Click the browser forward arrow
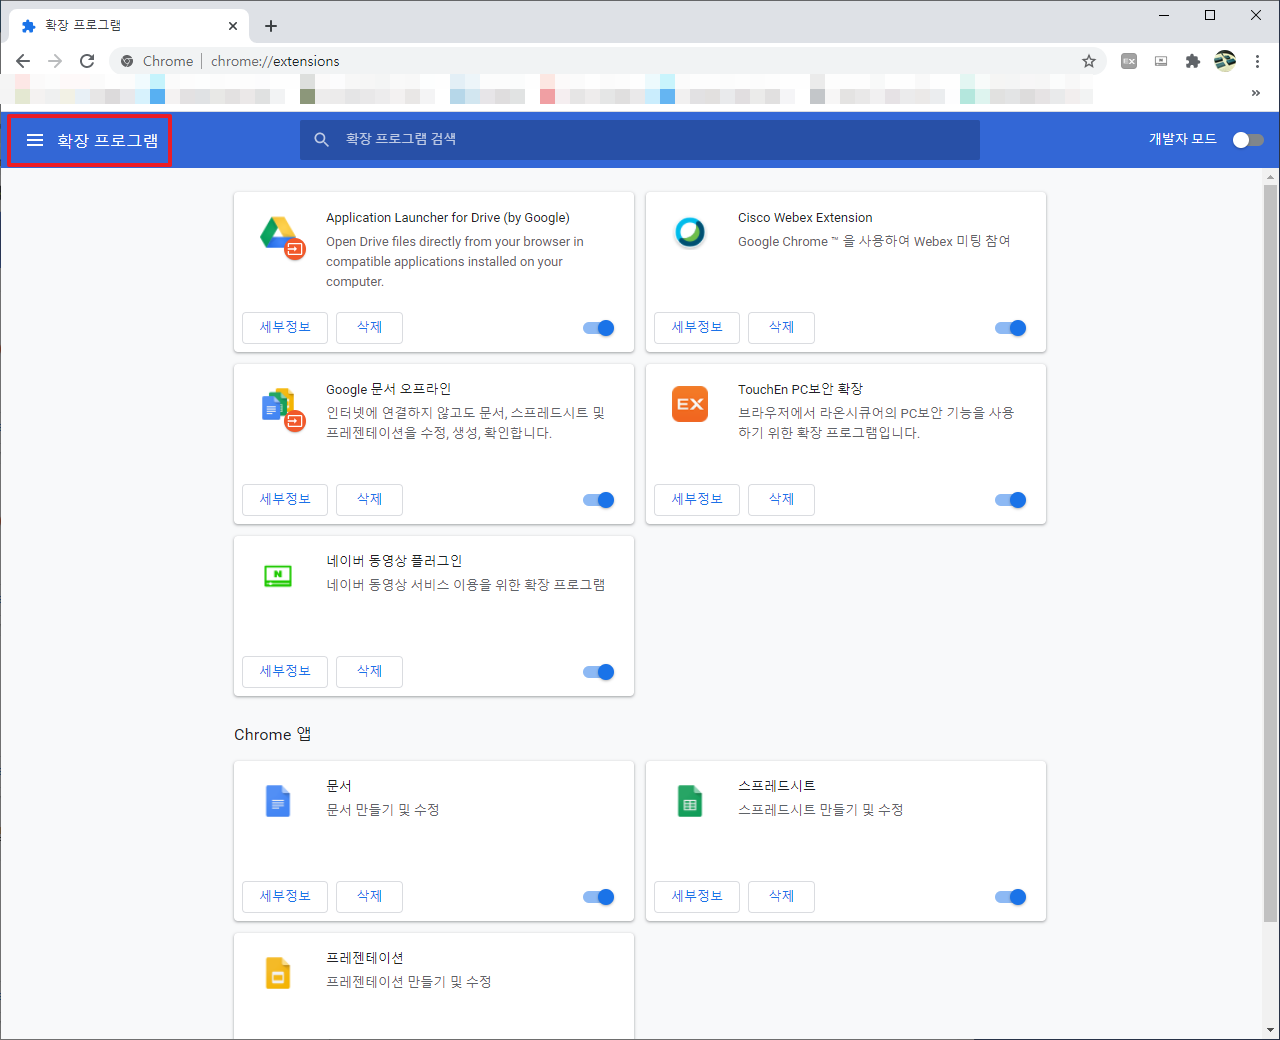The height and width of the screenshot is (1040, 1280). (x=55, y=61)
